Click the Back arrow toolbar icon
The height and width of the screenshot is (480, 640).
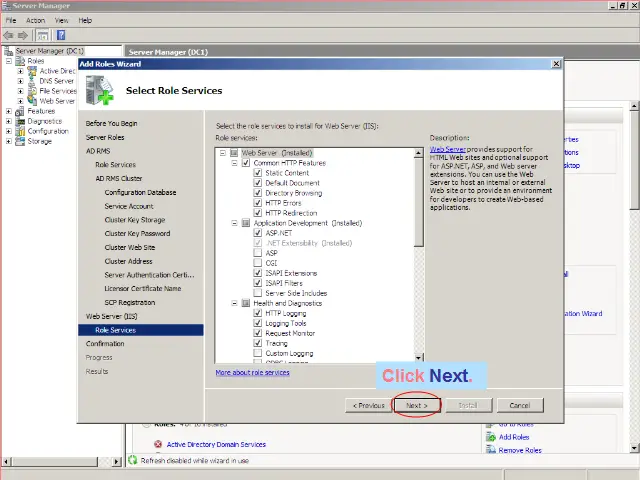9,36
